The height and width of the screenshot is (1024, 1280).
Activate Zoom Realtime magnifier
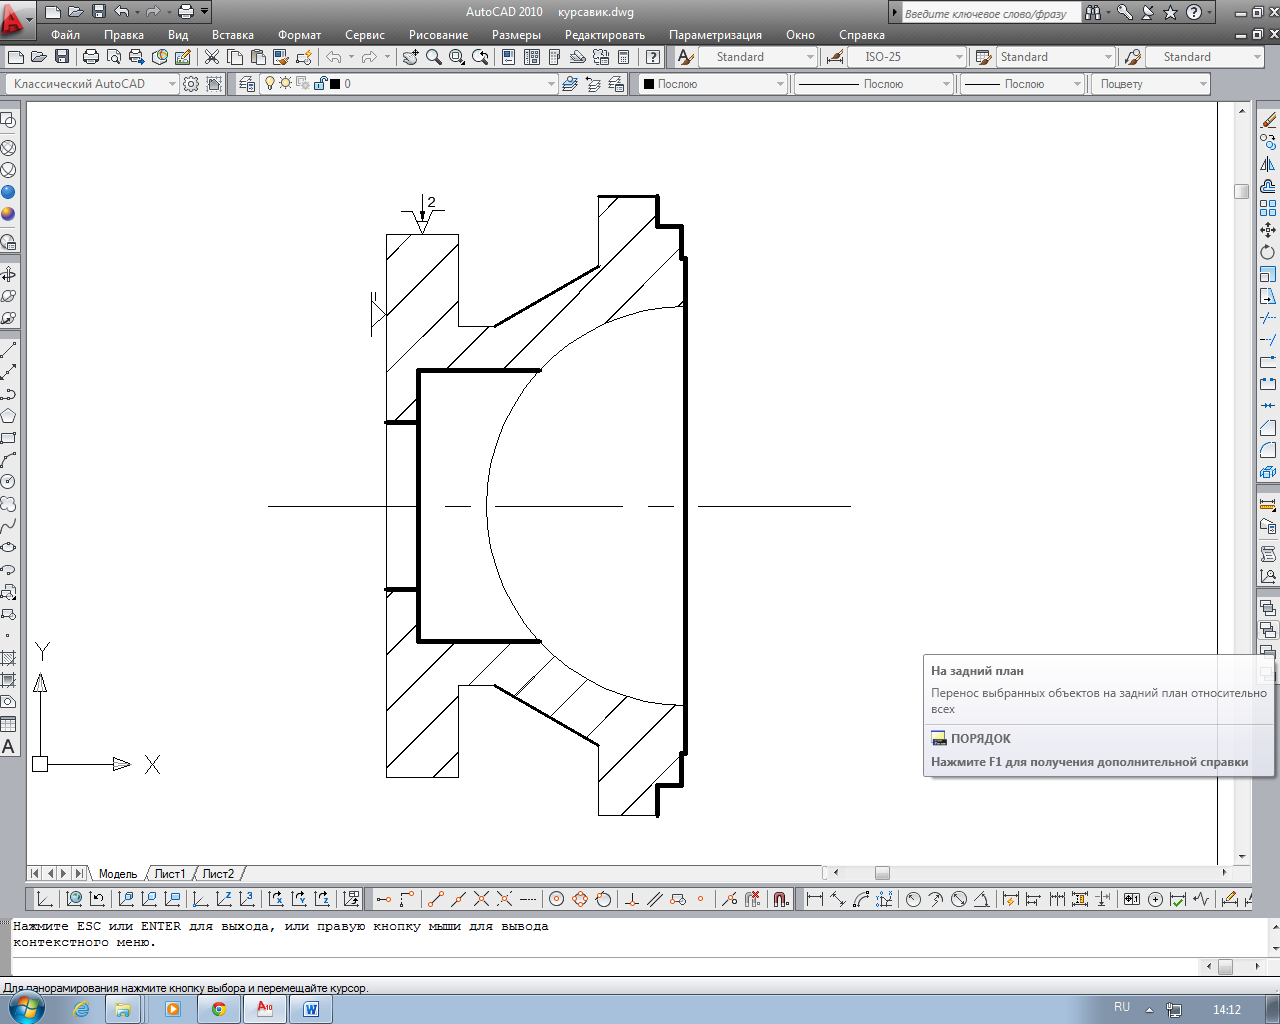(x=434, y=57)
